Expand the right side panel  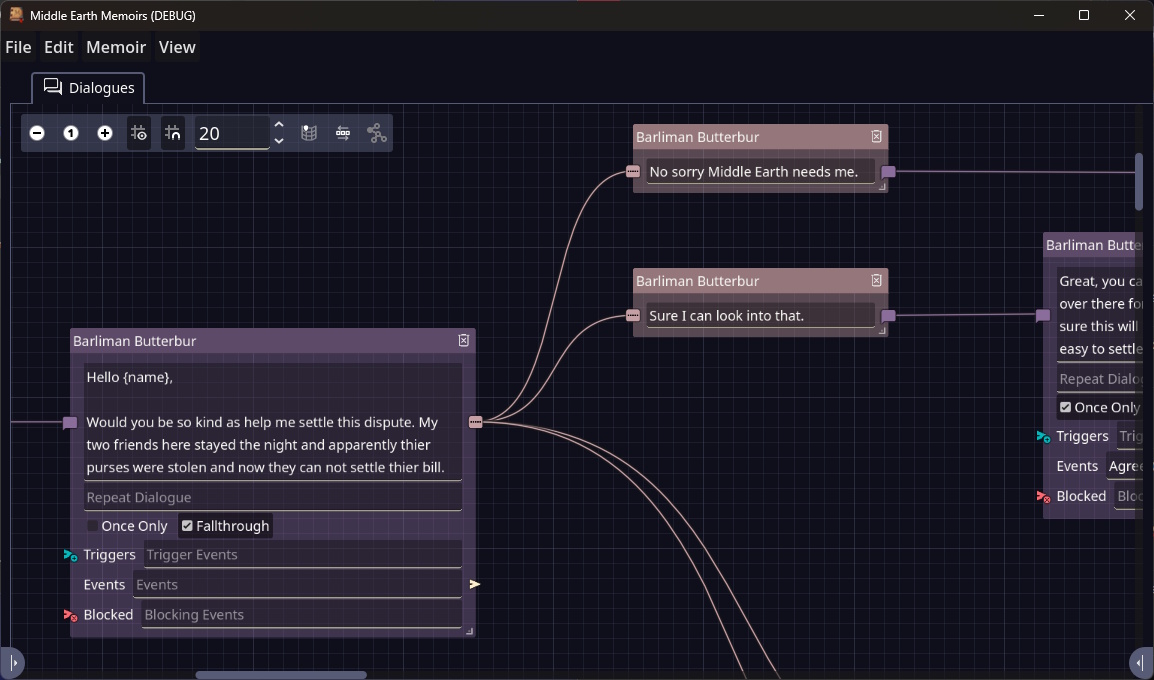[x=1140, y=662]
